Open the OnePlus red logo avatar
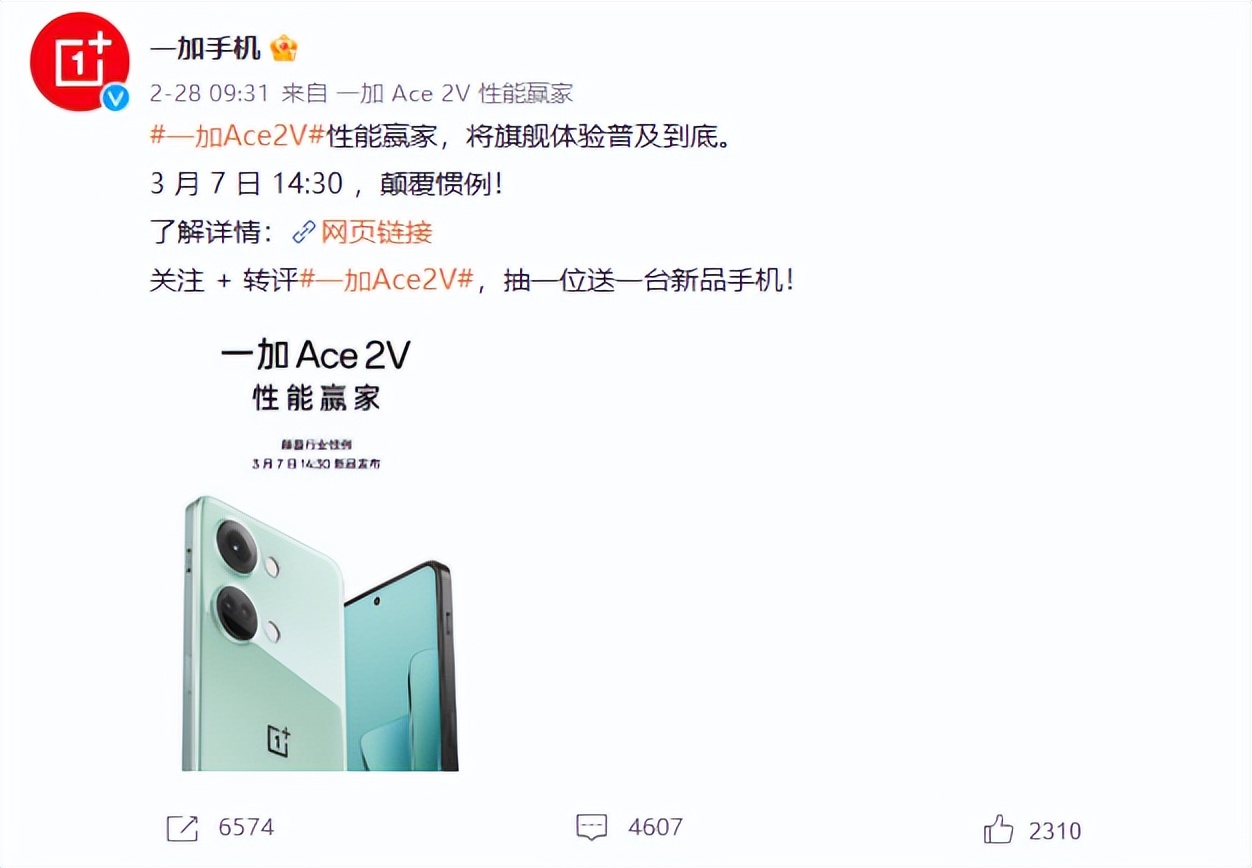The image size is (1252, 868). [80, 62]
